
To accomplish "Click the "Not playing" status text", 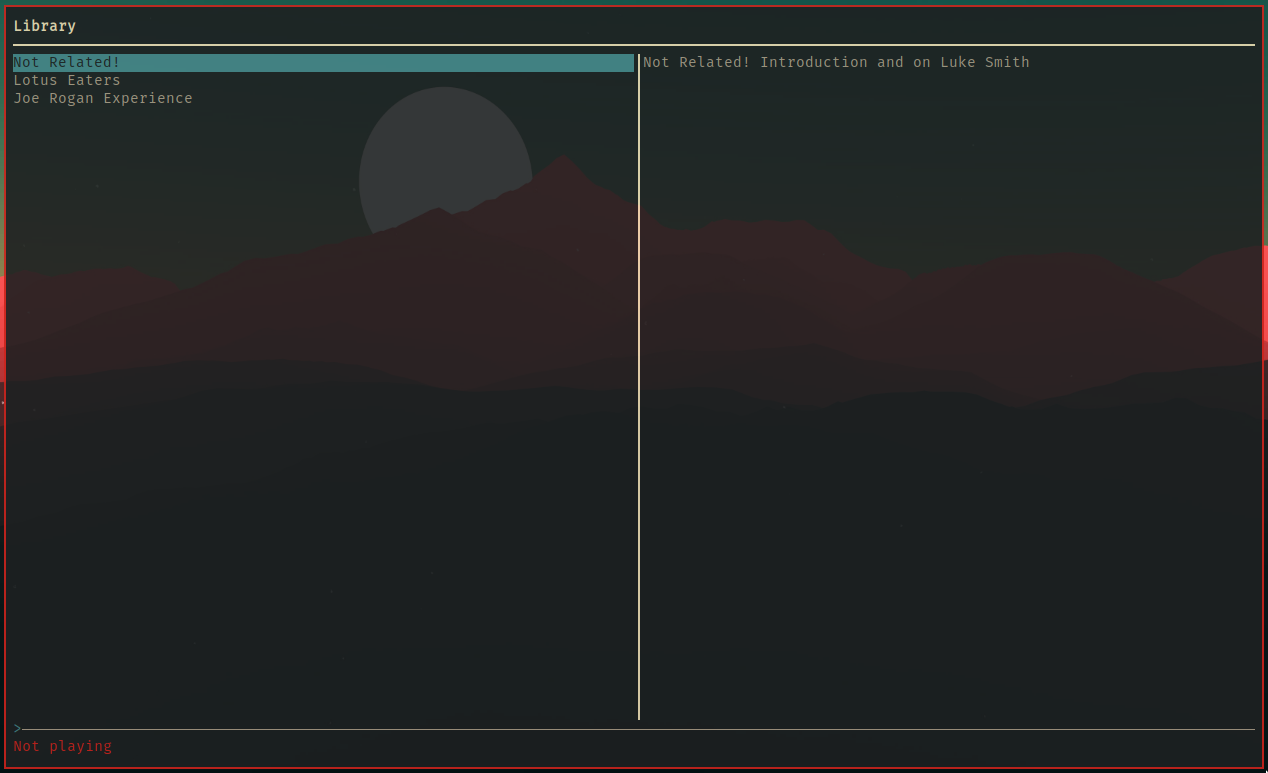I will coord(62,746).
